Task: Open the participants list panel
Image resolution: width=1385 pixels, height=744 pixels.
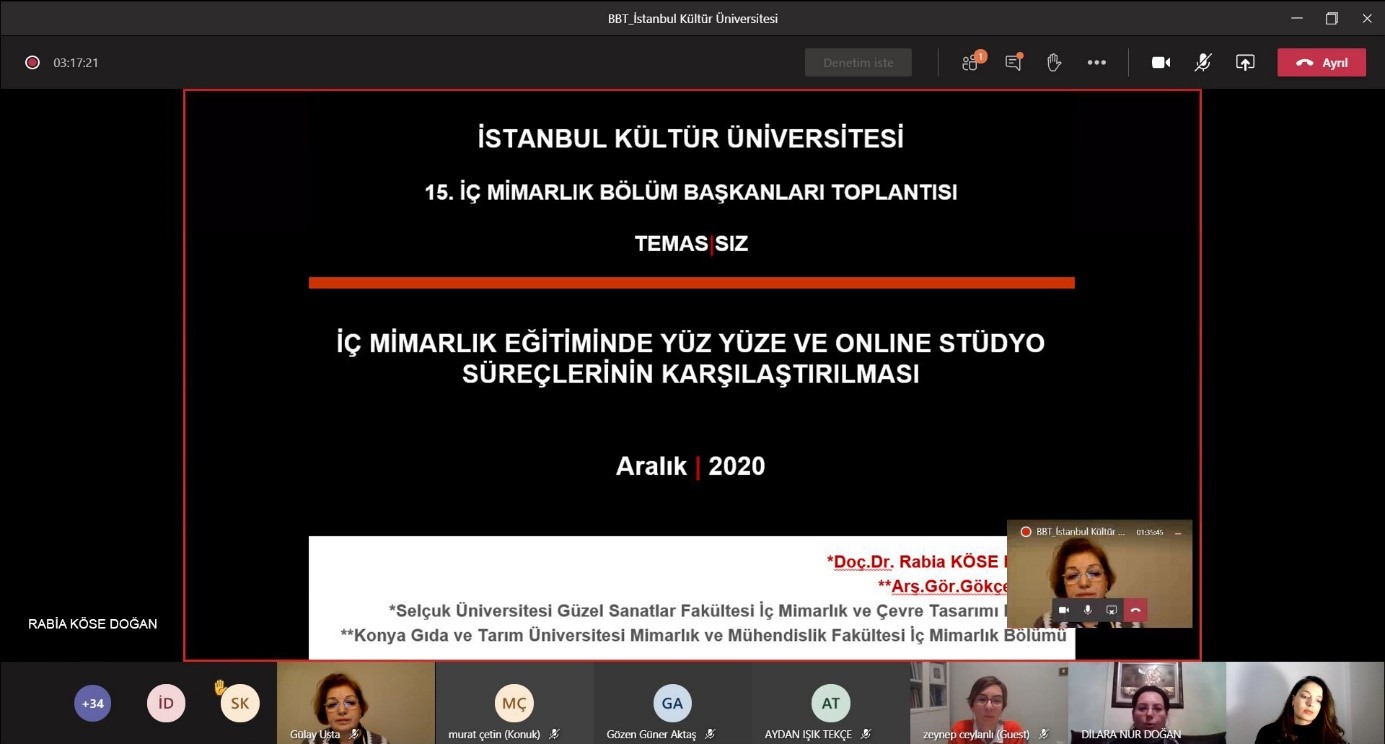Action: 969,62
